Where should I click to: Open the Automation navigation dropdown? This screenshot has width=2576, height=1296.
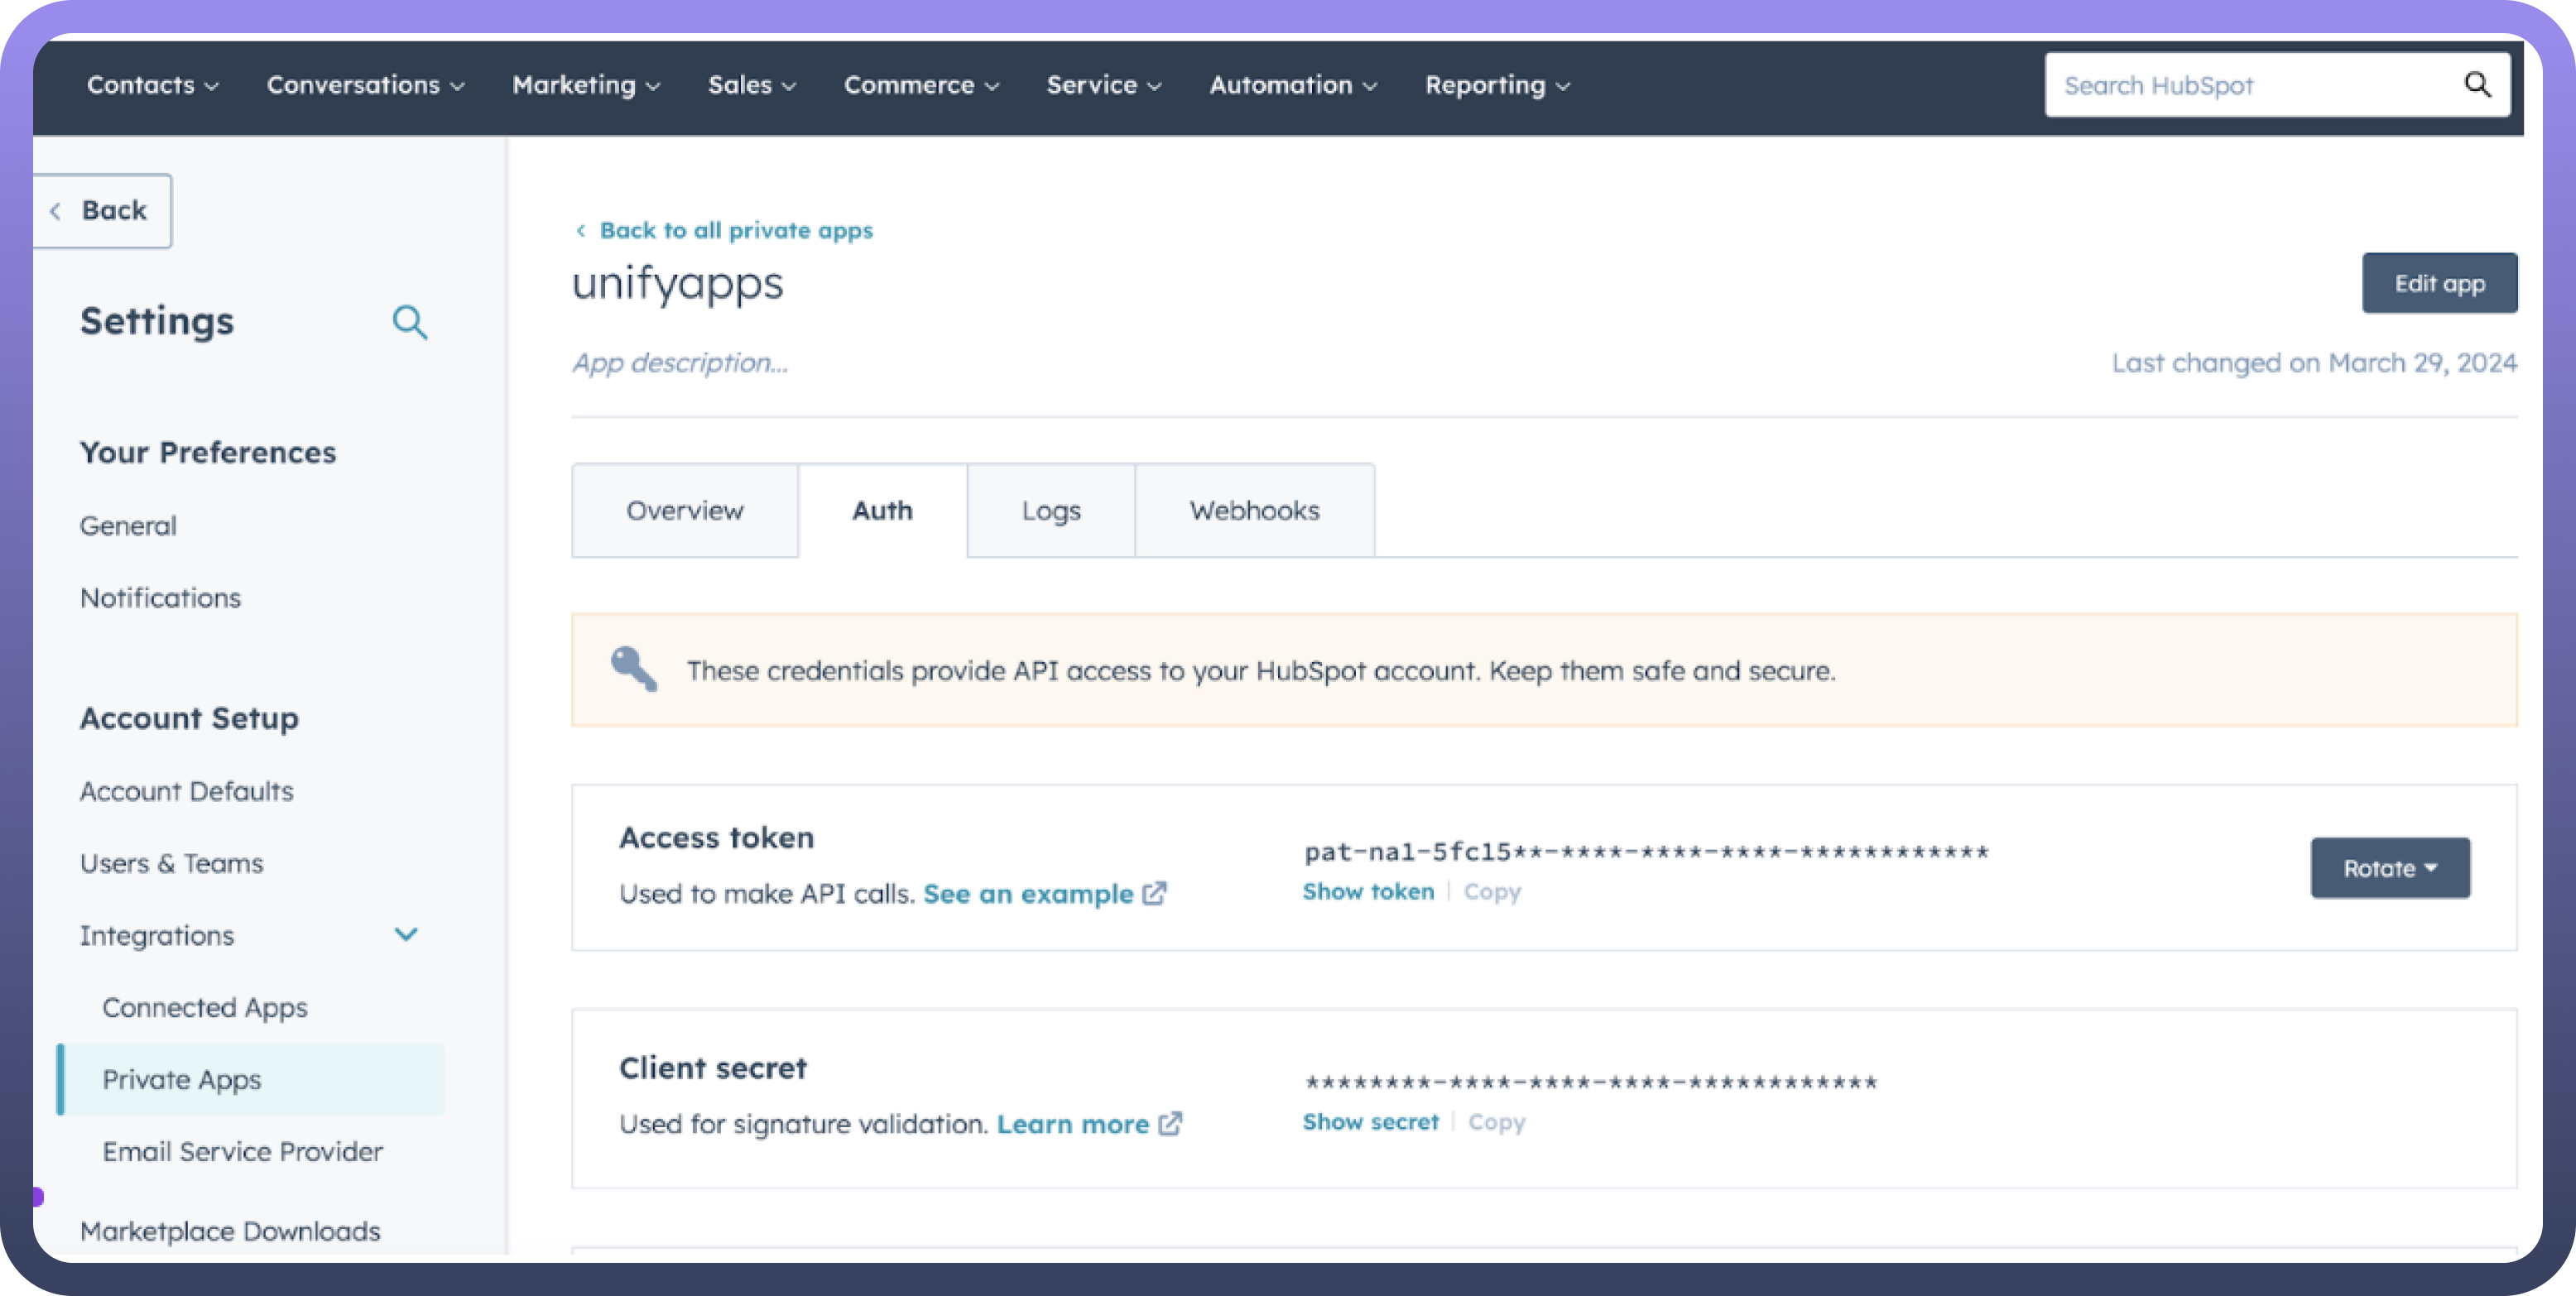click(x=1292, y=86)
